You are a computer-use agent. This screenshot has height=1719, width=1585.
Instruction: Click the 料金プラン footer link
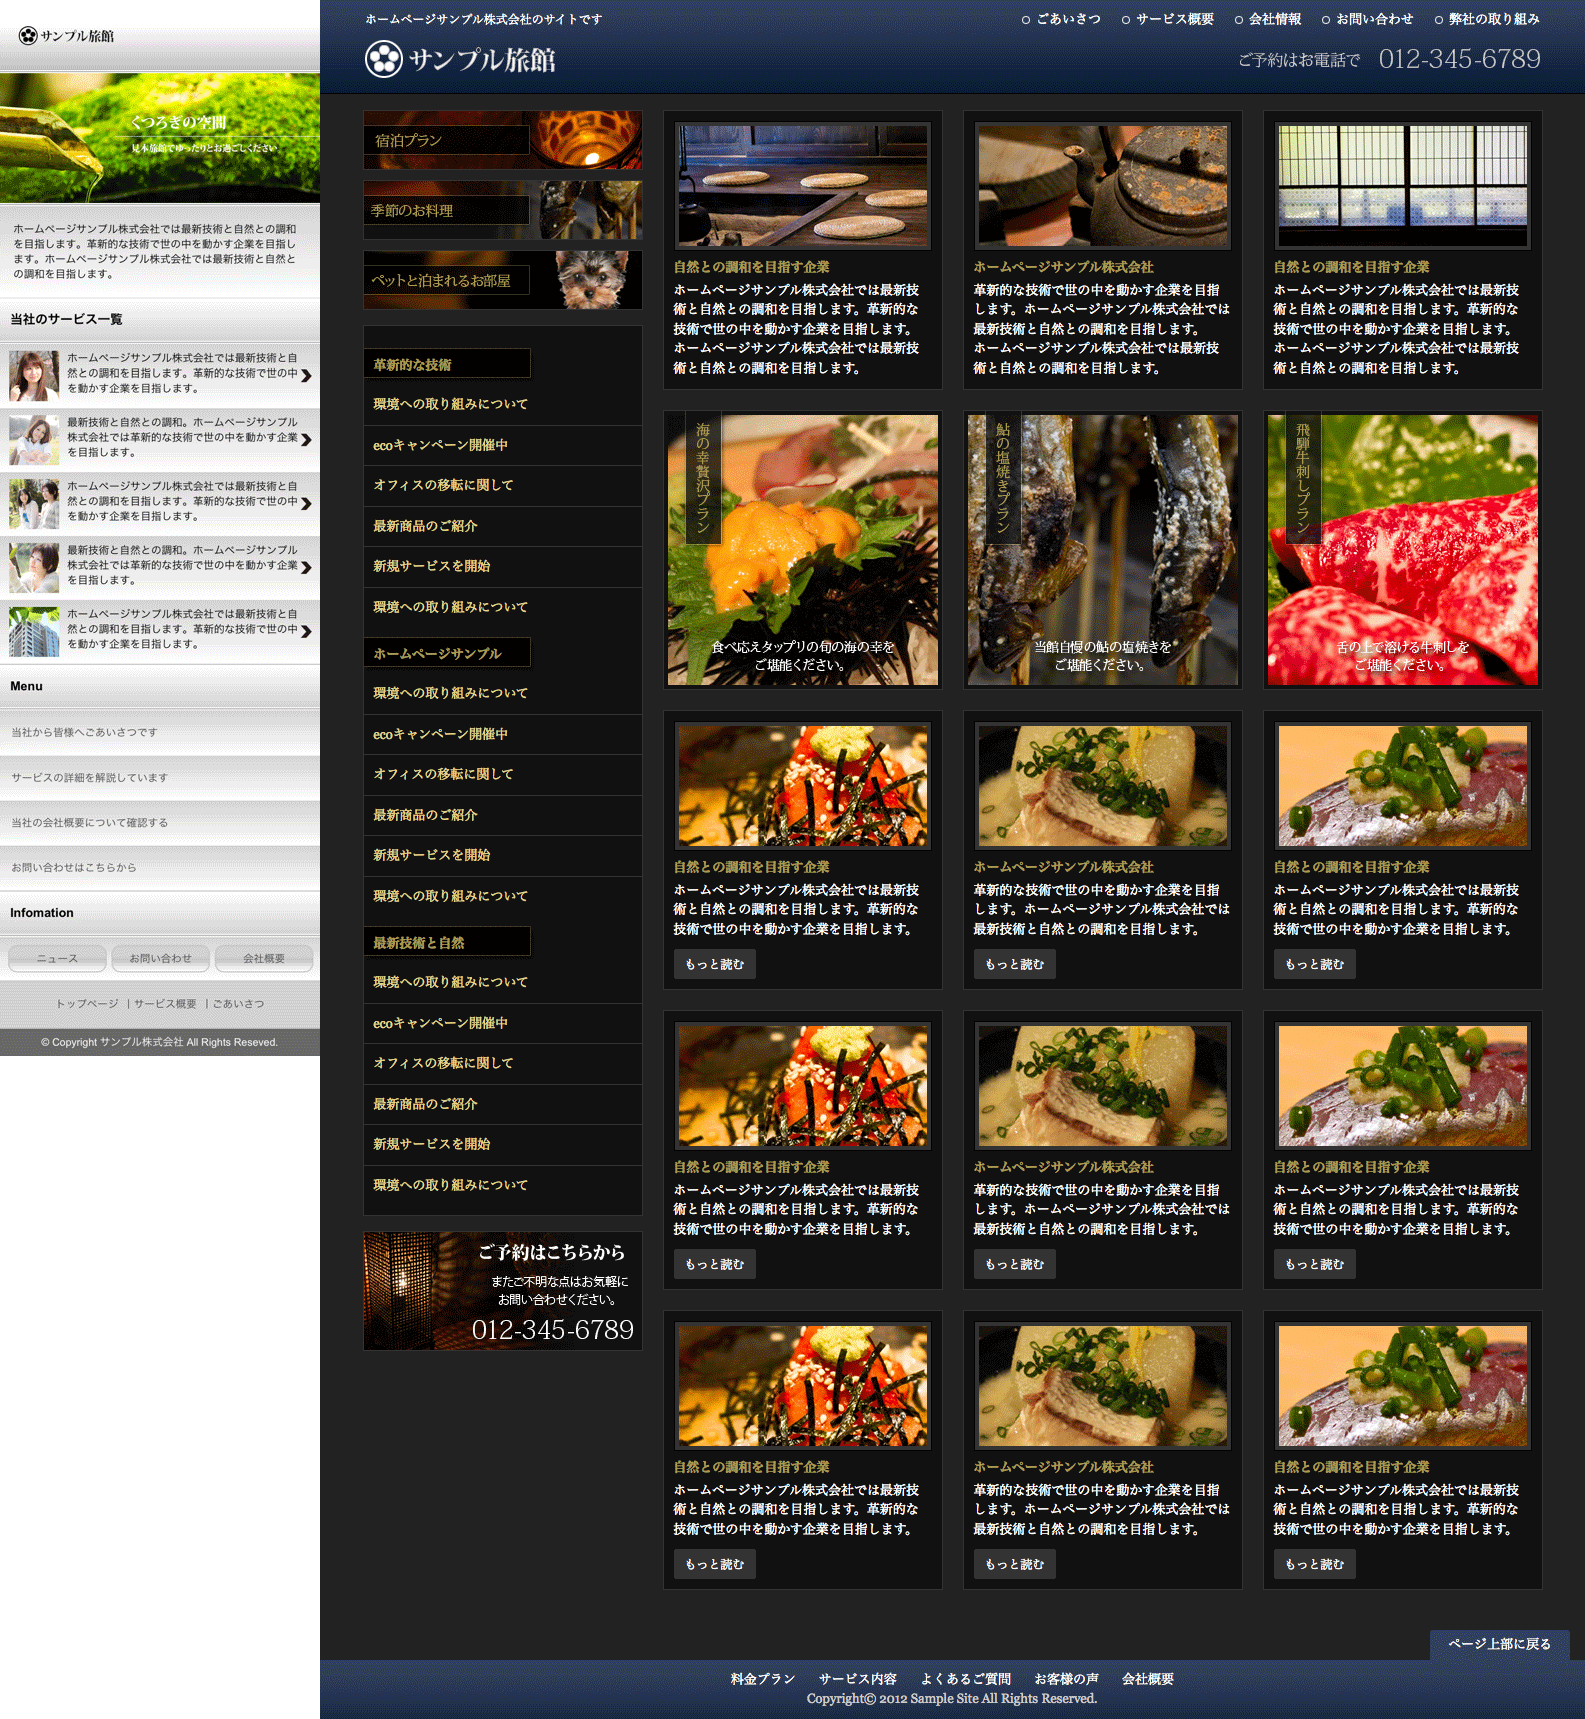[762, 1679]
